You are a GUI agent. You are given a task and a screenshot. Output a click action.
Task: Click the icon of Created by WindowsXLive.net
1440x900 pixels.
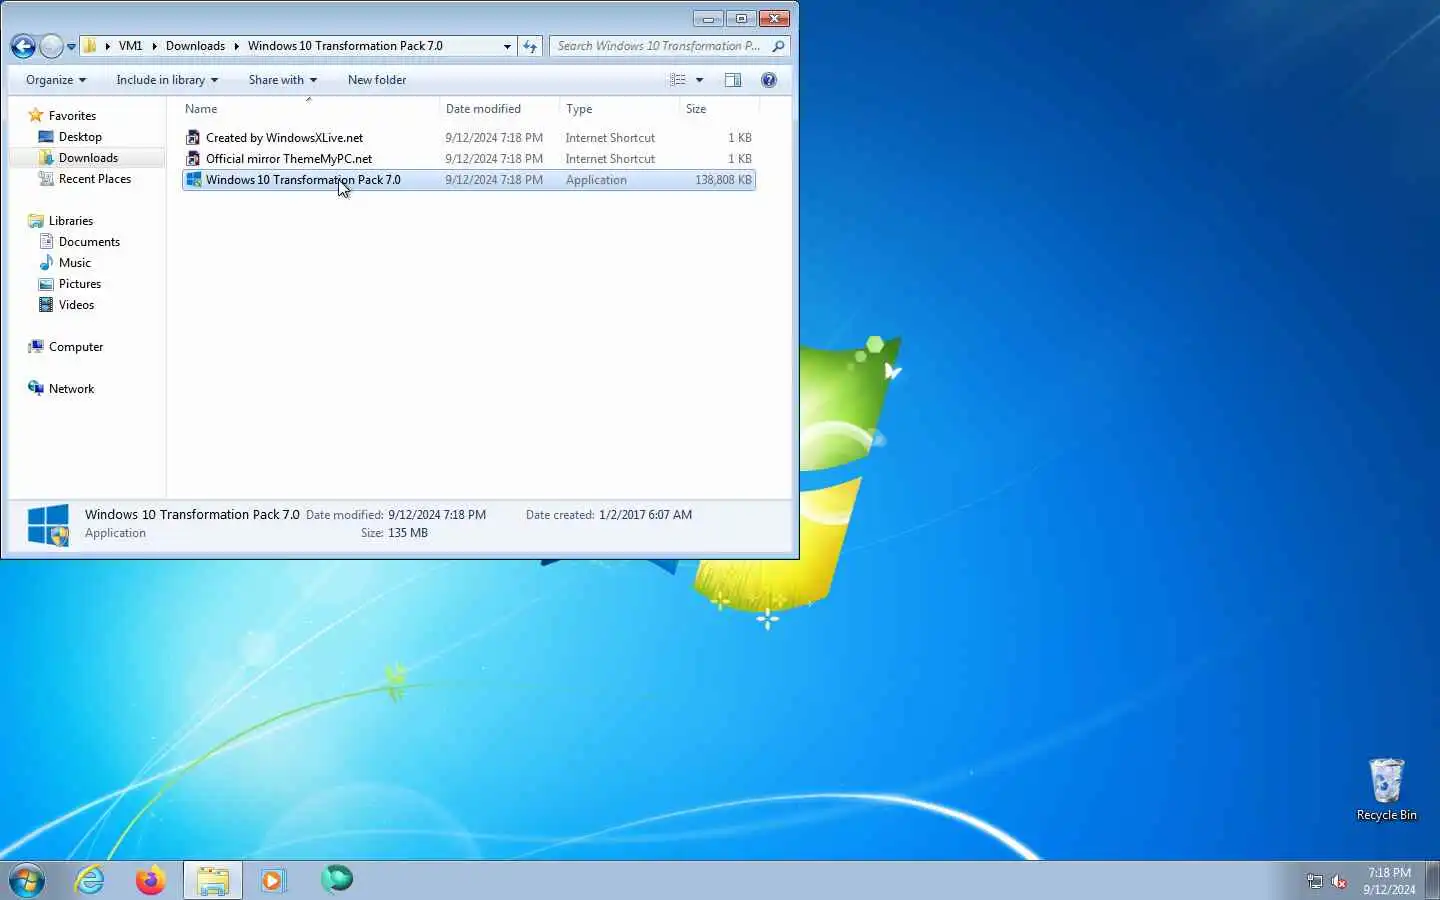tap(193, 138)
